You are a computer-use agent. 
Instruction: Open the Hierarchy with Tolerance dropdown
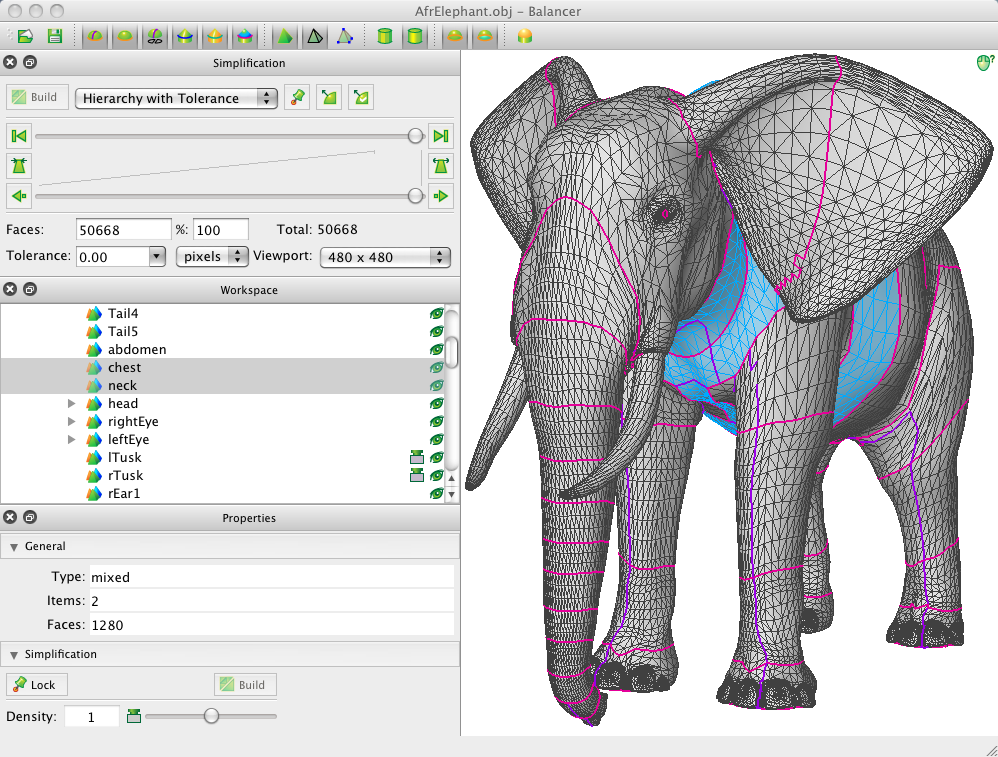[x=176, y=98]
